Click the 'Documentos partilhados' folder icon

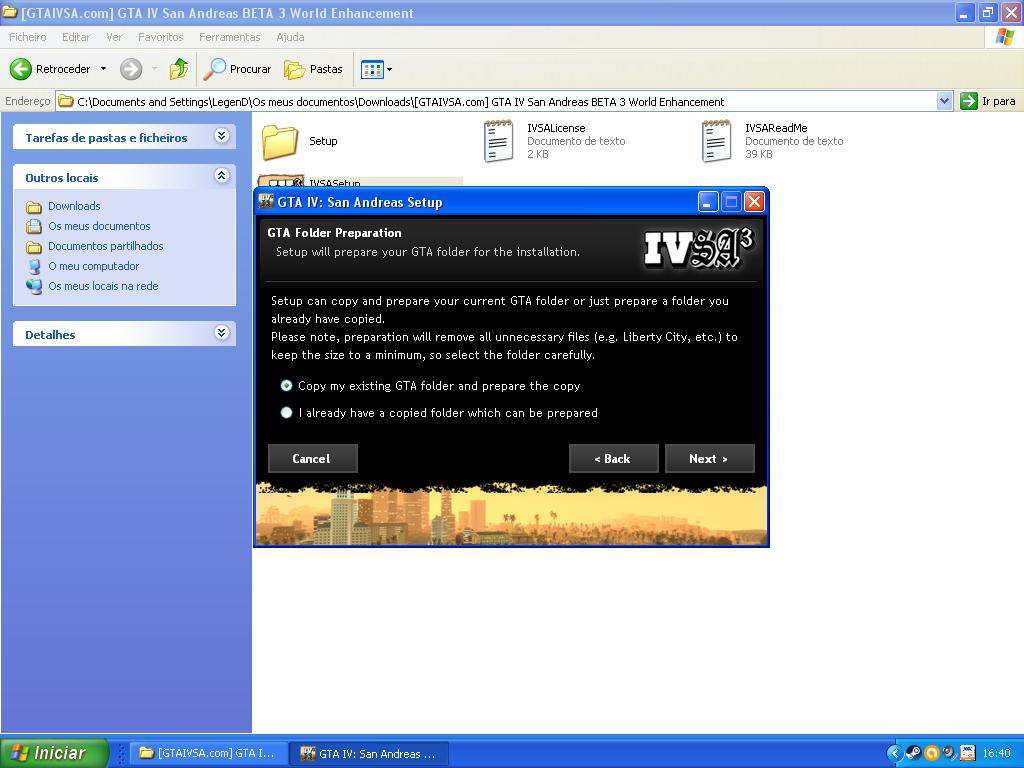pos(34,247)
